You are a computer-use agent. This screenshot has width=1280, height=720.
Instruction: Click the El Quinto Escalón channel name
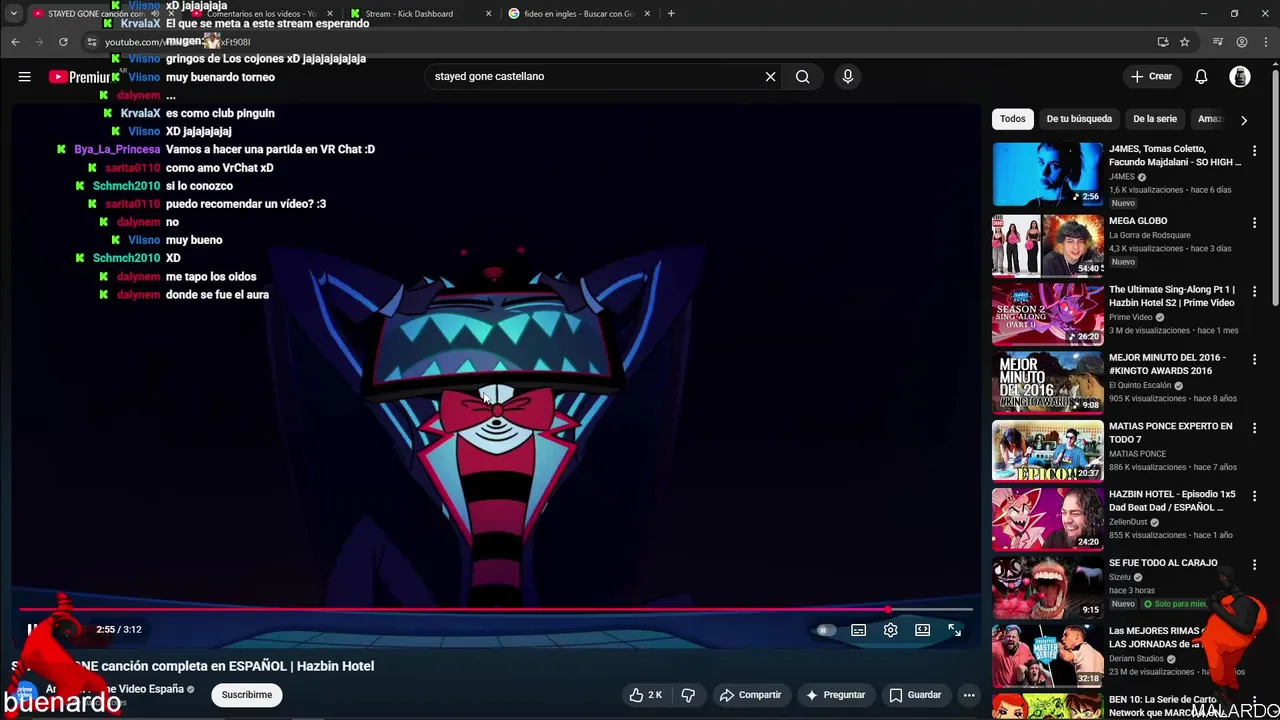(1139, 385)
